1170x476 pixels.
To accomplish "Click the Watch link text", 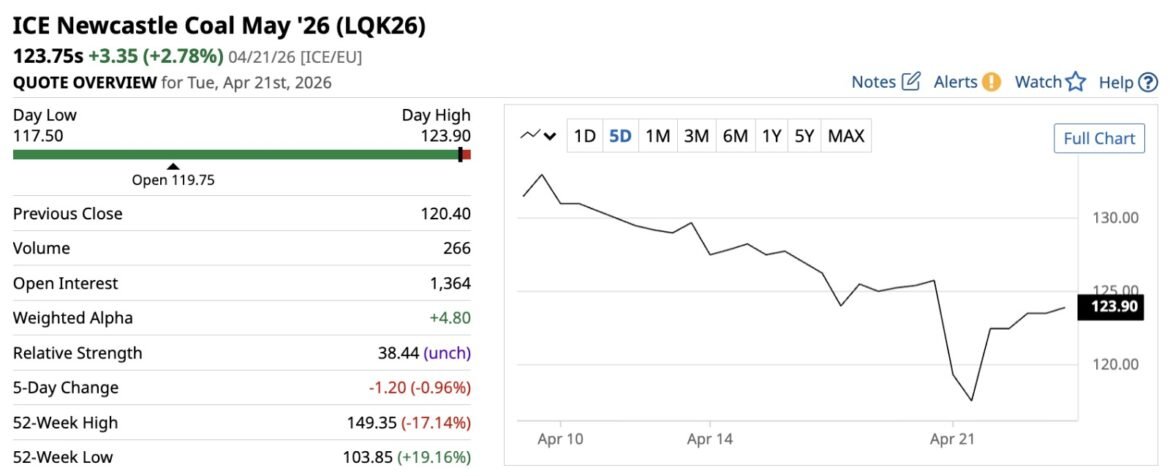I will (1038, 82).
